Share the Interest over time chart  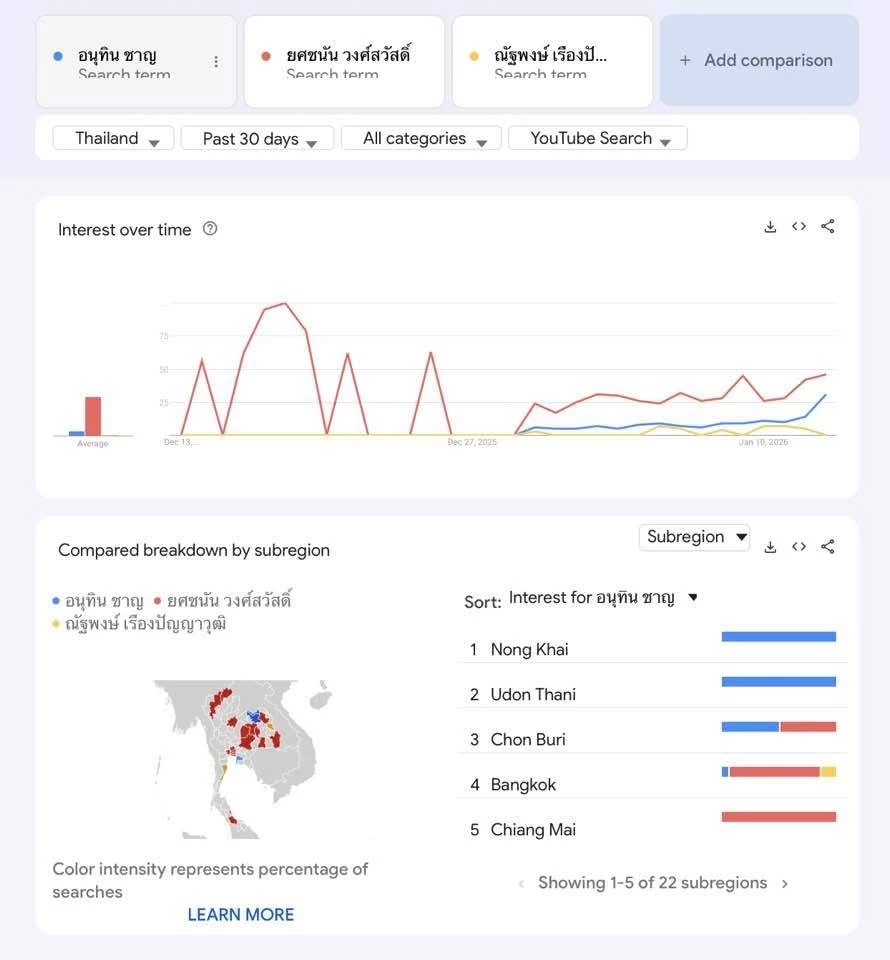click(x=828, y=227)
